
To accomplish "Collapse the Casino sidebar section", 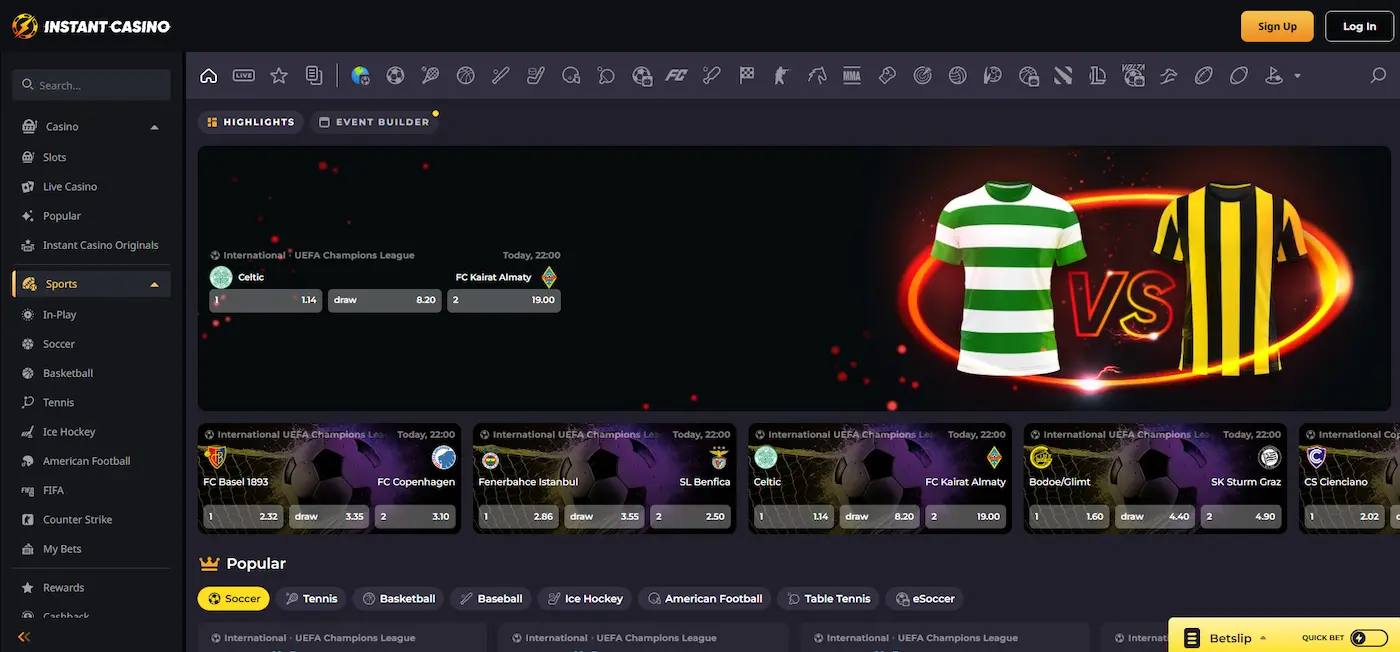I will click(x=154, y=127).
